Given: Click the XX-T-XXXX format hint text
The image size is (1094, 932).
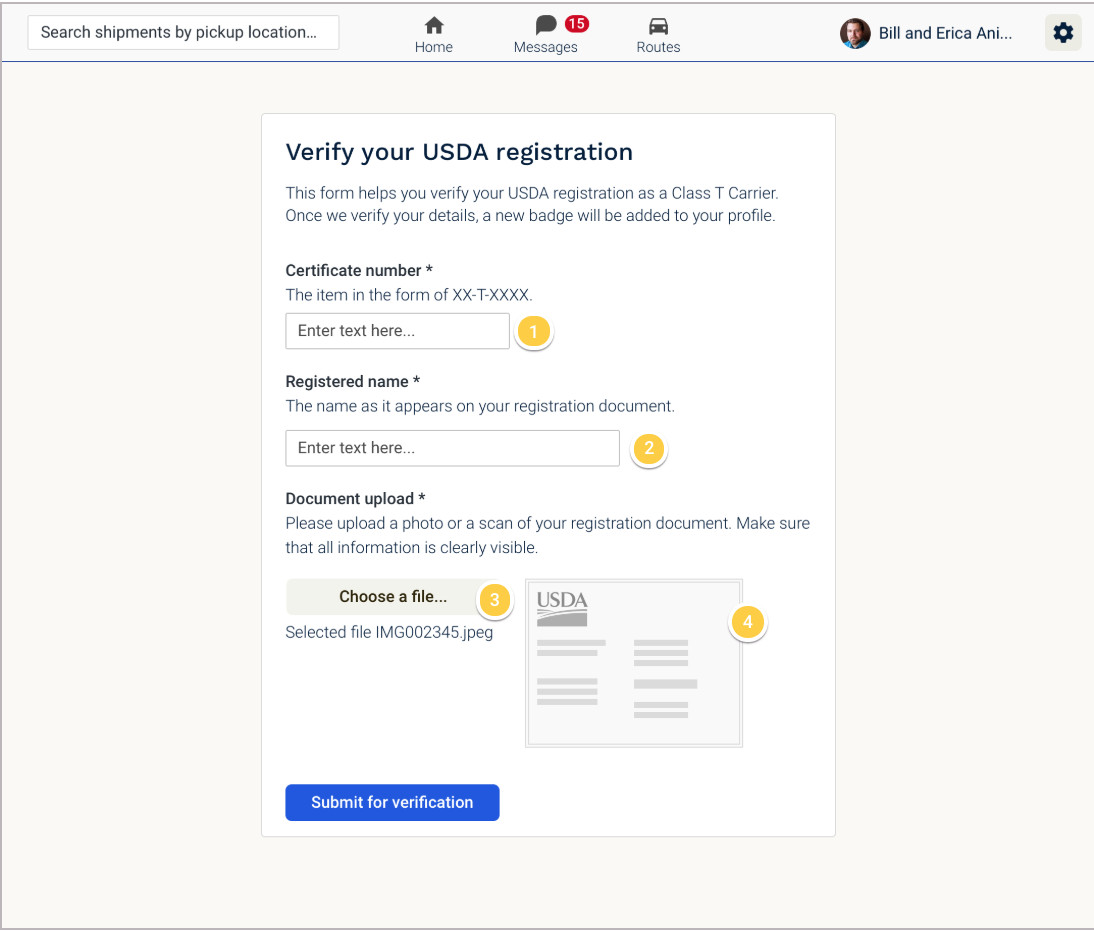Looking at the screenshot, I should (x=409, y=295).
